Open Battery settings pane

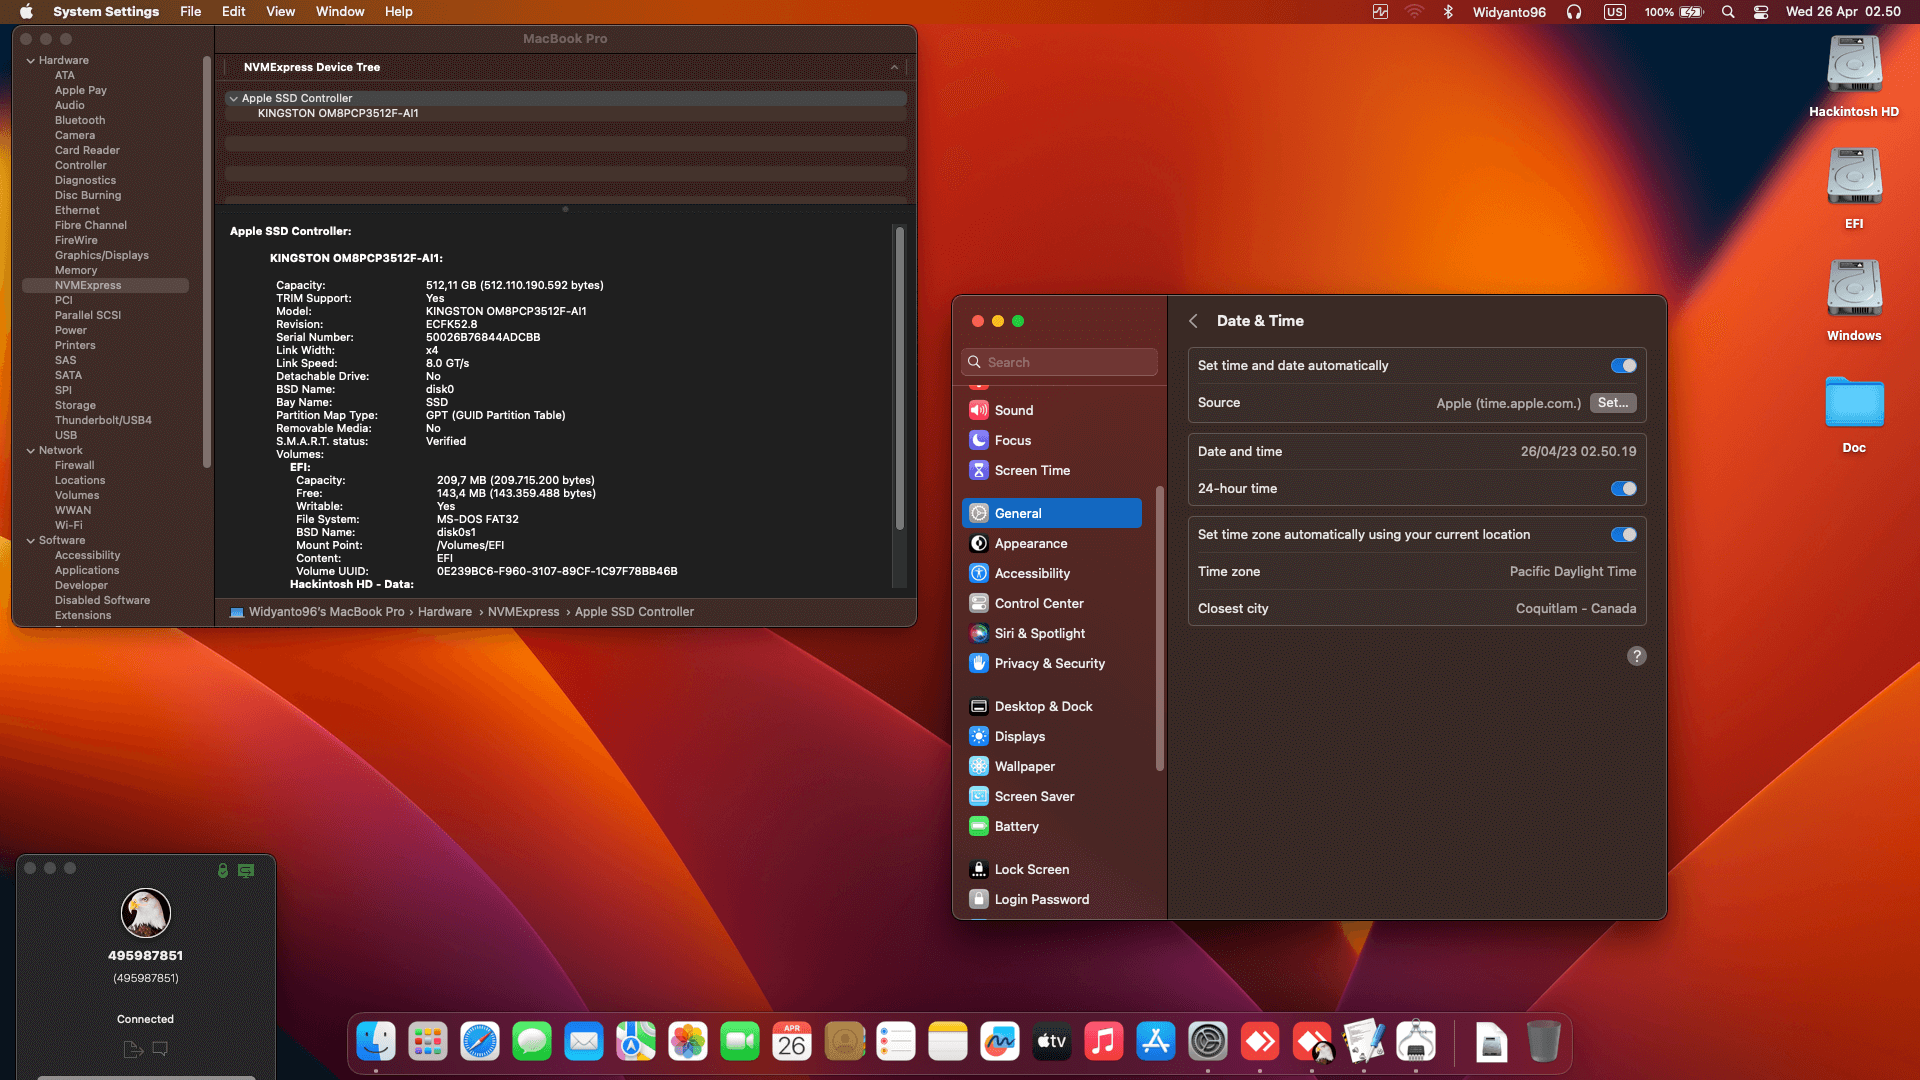pyautogui.click(x=1052, y=827)
